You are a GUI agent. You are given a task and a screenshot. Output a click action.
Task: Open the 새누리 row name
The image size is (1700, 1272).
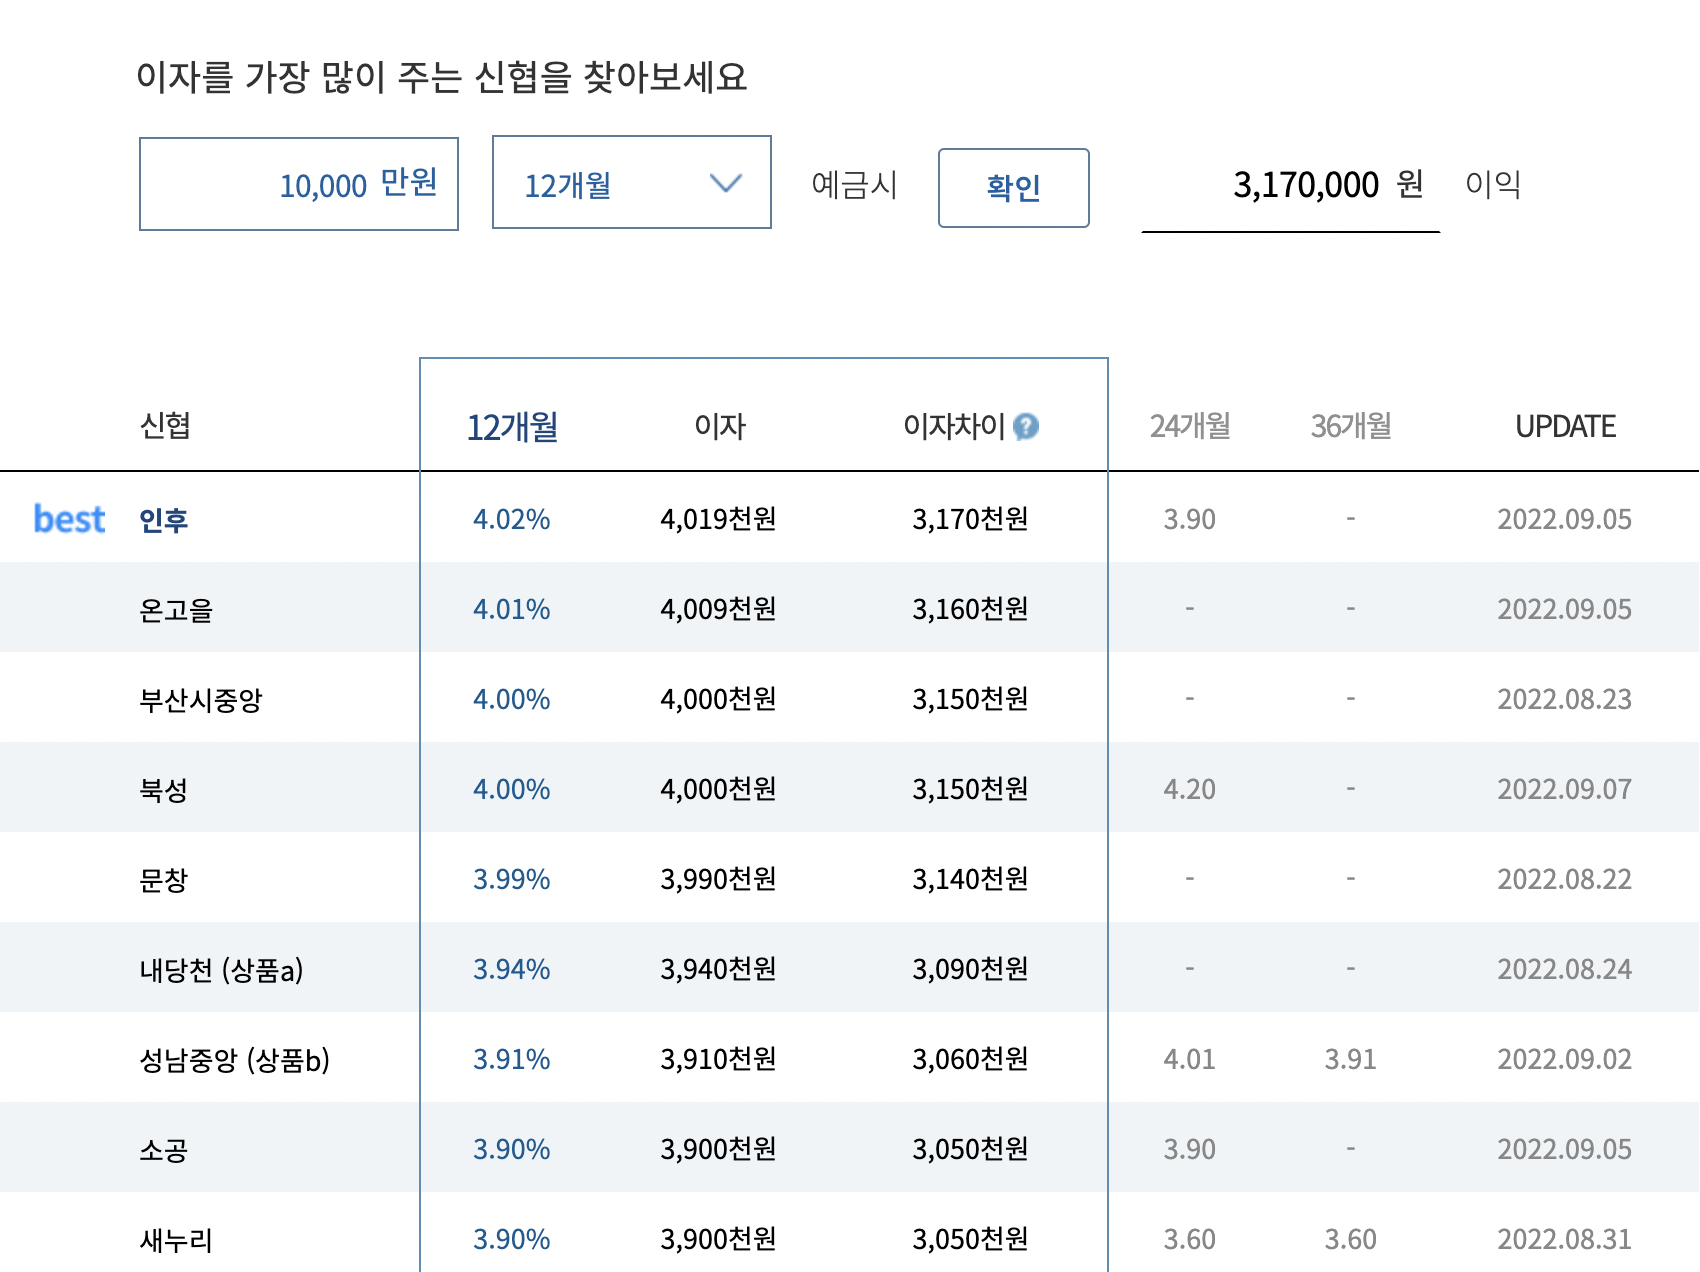176,1240
